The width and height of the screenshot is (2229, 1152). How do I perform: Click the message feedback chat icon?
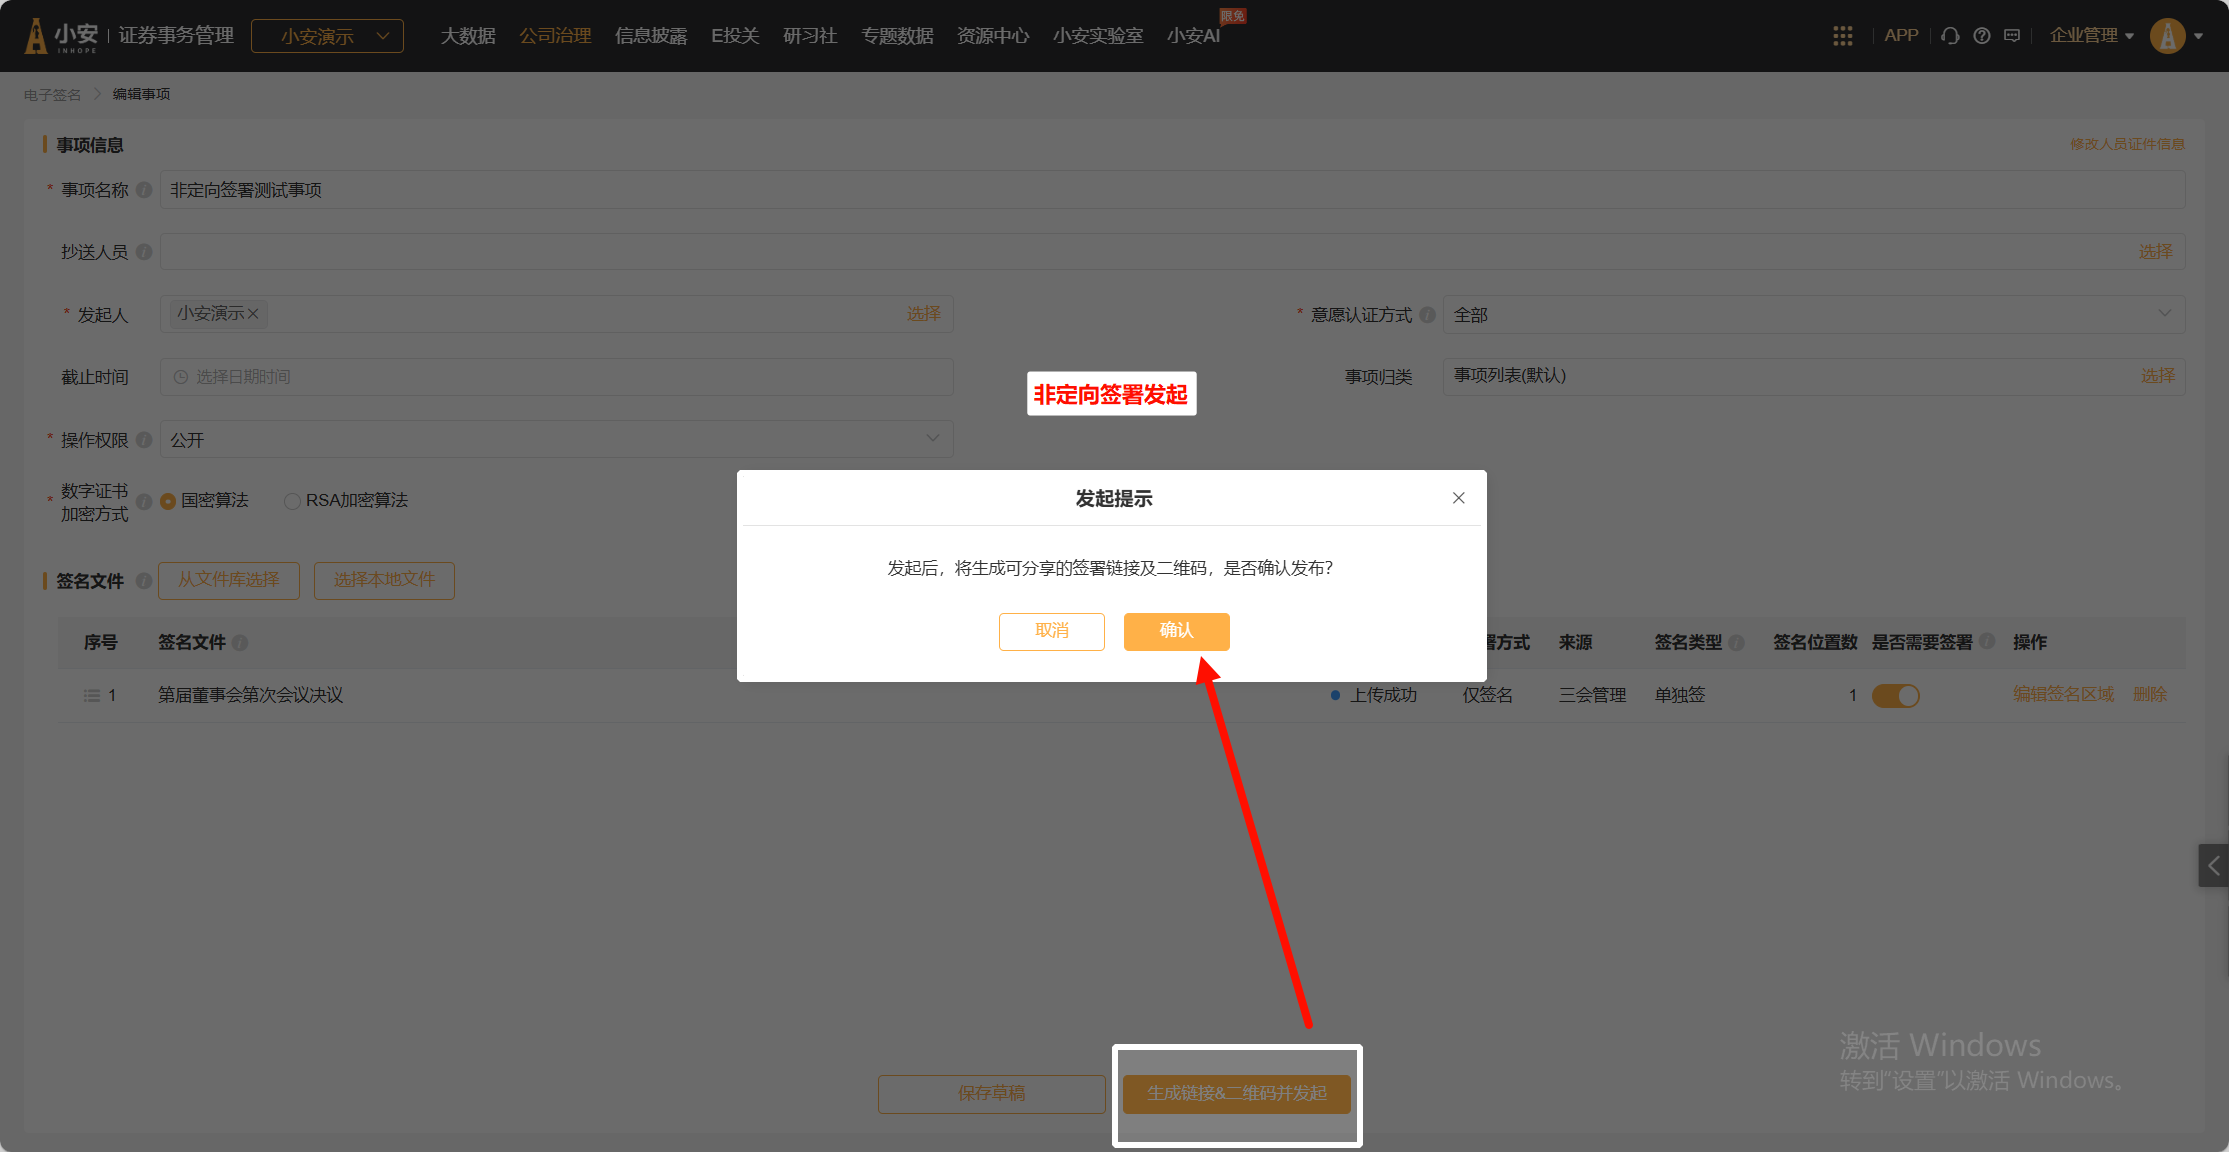(x=2012, y=36)
